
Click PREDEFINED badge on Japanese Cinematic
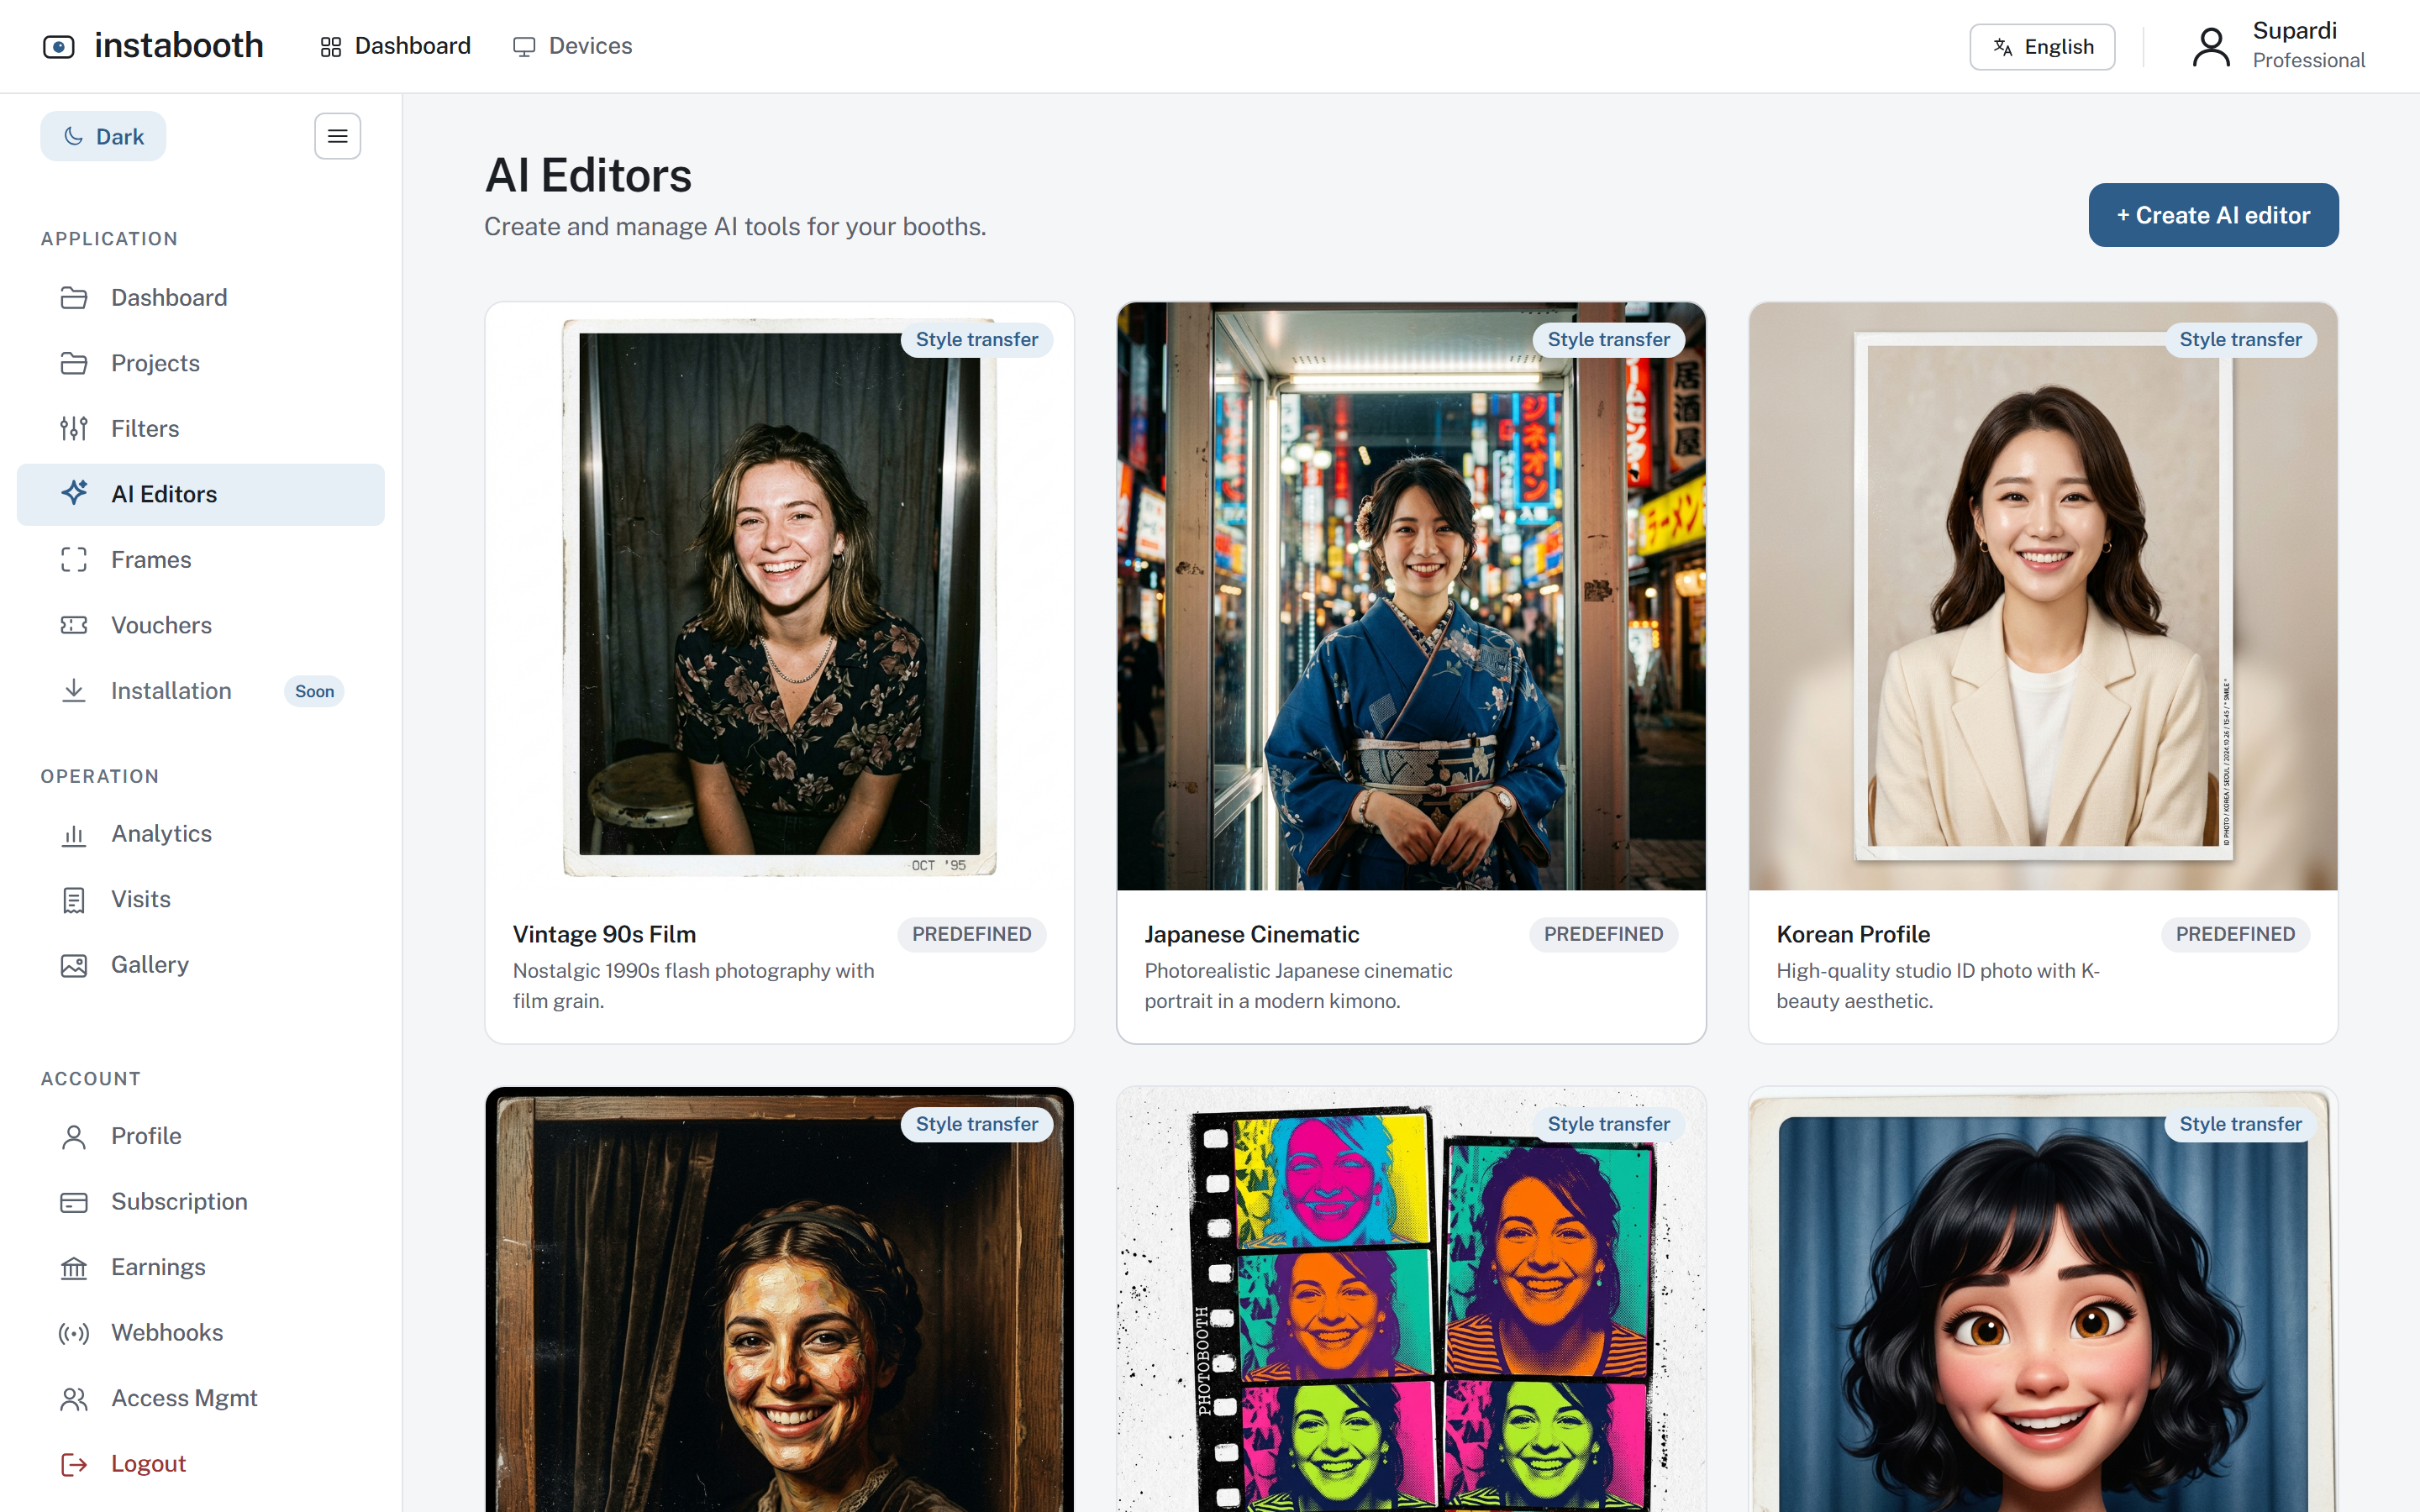[1603, 934]
